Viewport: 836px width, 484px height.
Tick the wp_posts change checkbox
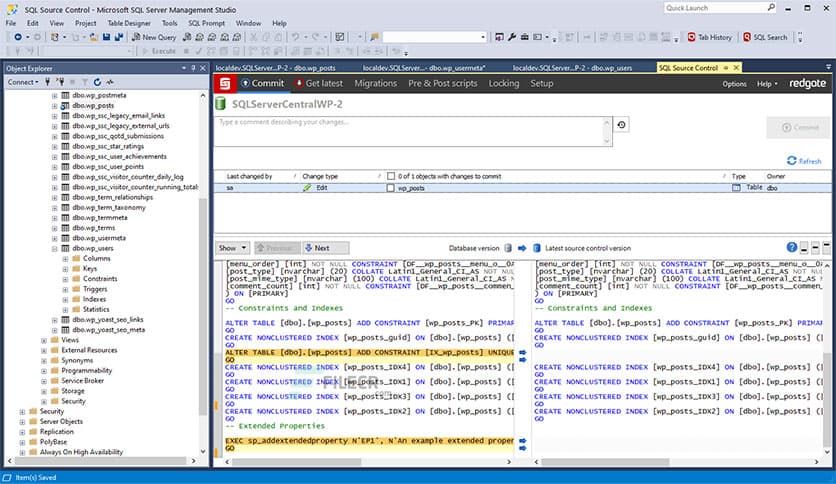coord(391,188)
